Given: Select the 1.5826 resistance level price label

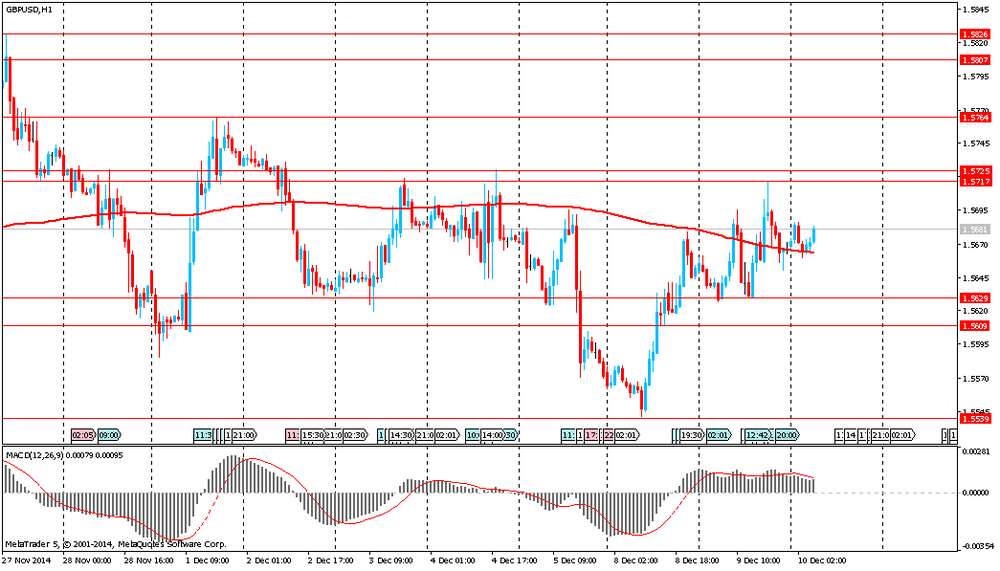Looking at the screenshot, I should (x=974, y=34).
